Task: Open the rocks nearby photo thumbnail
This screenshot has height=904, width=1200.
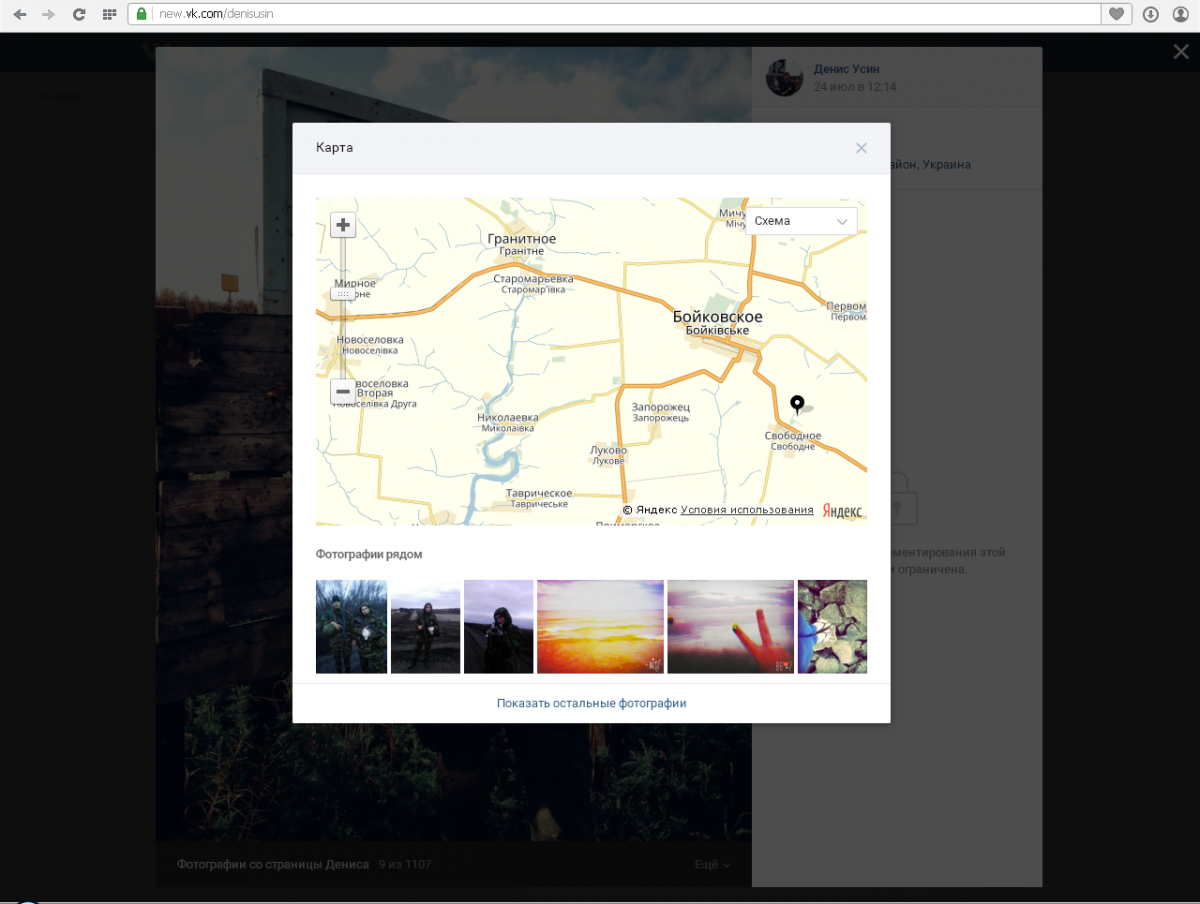Action: (x=832, y=627)
